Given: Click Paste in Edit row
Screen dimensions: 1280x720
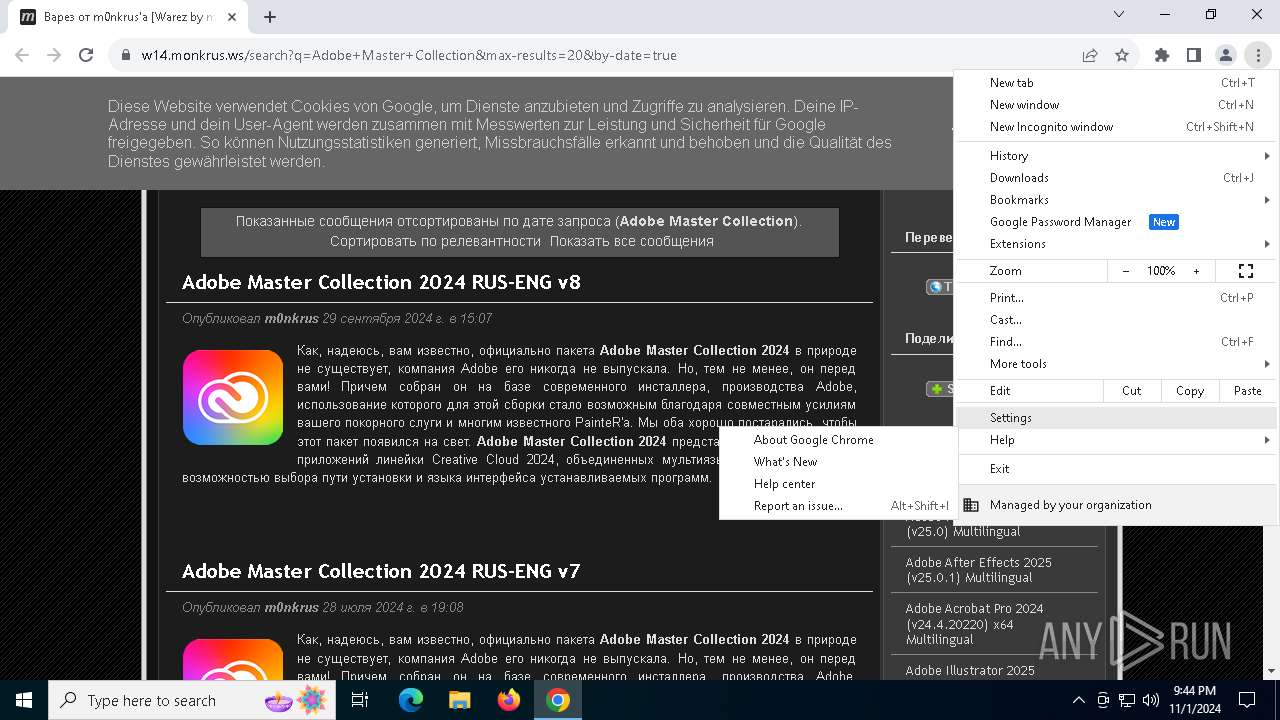Looking at the screenshot, I should [1247, 391].
